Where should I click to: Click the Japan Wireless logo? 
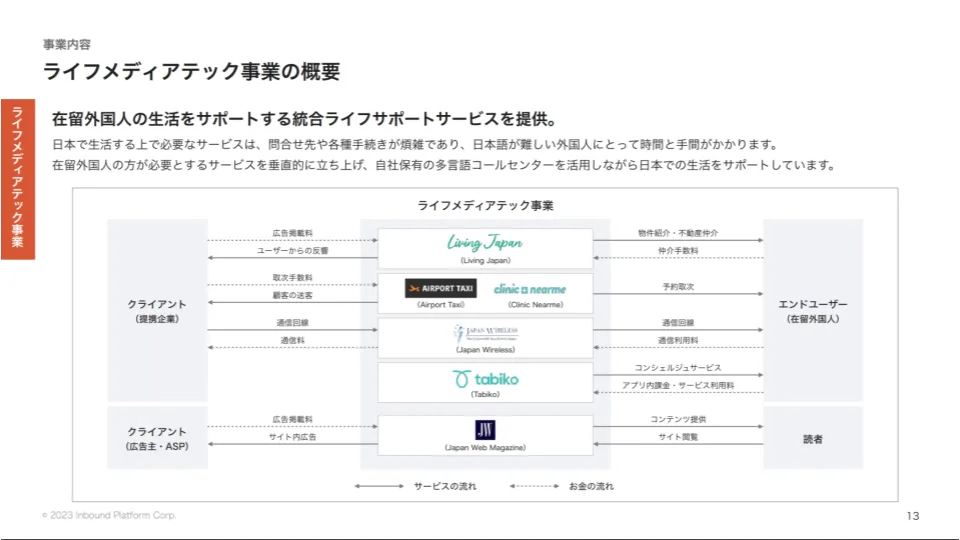(x=485, y=333)
